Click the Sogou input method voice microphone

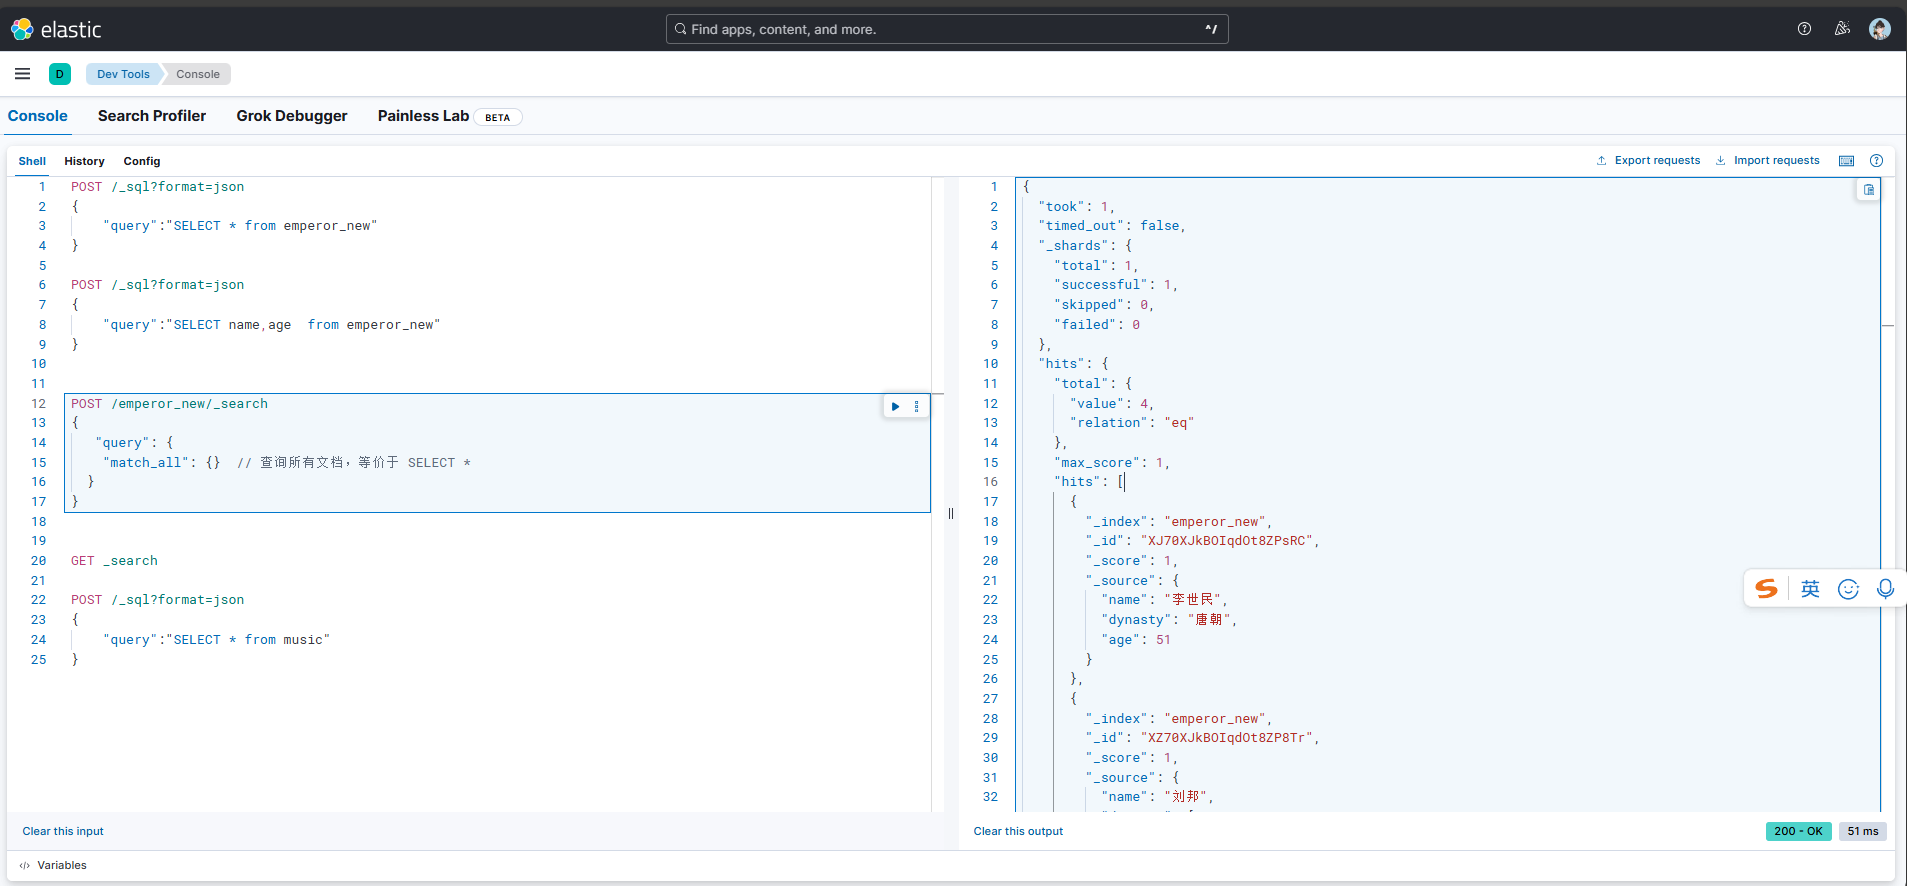1885,589
